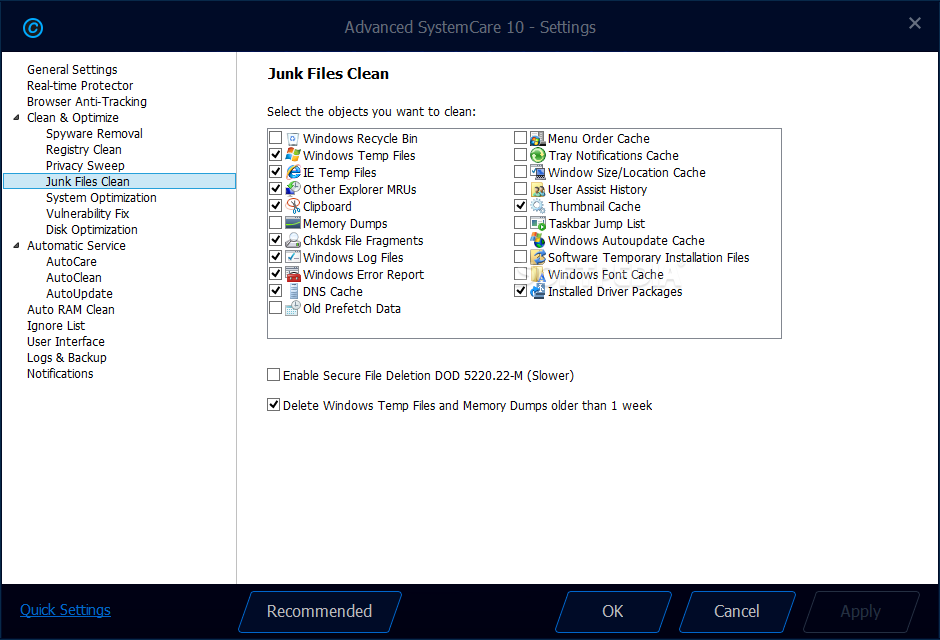
Task: Click the Apply button
Action: (861, 611)
